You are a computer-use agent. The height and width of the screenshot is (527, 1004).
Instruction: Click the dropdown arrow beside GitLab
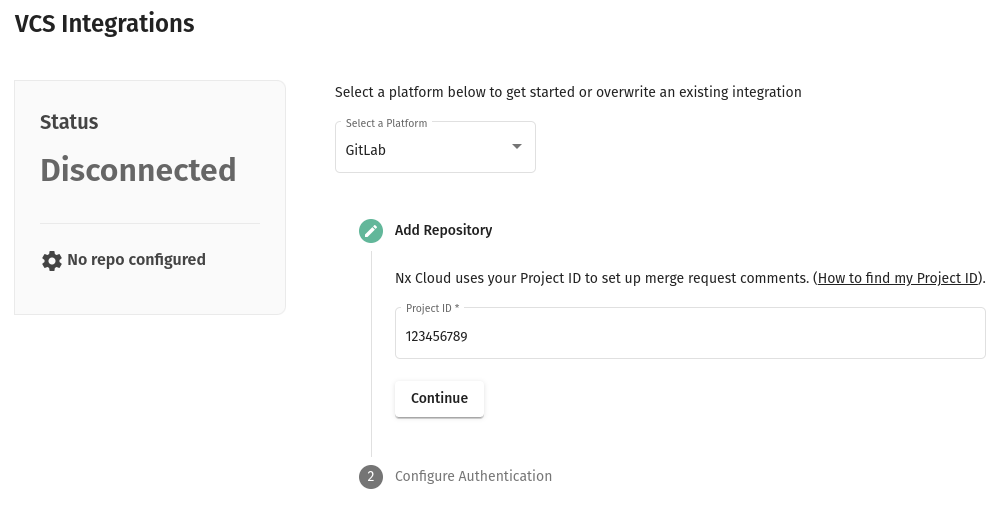[516, 146]
